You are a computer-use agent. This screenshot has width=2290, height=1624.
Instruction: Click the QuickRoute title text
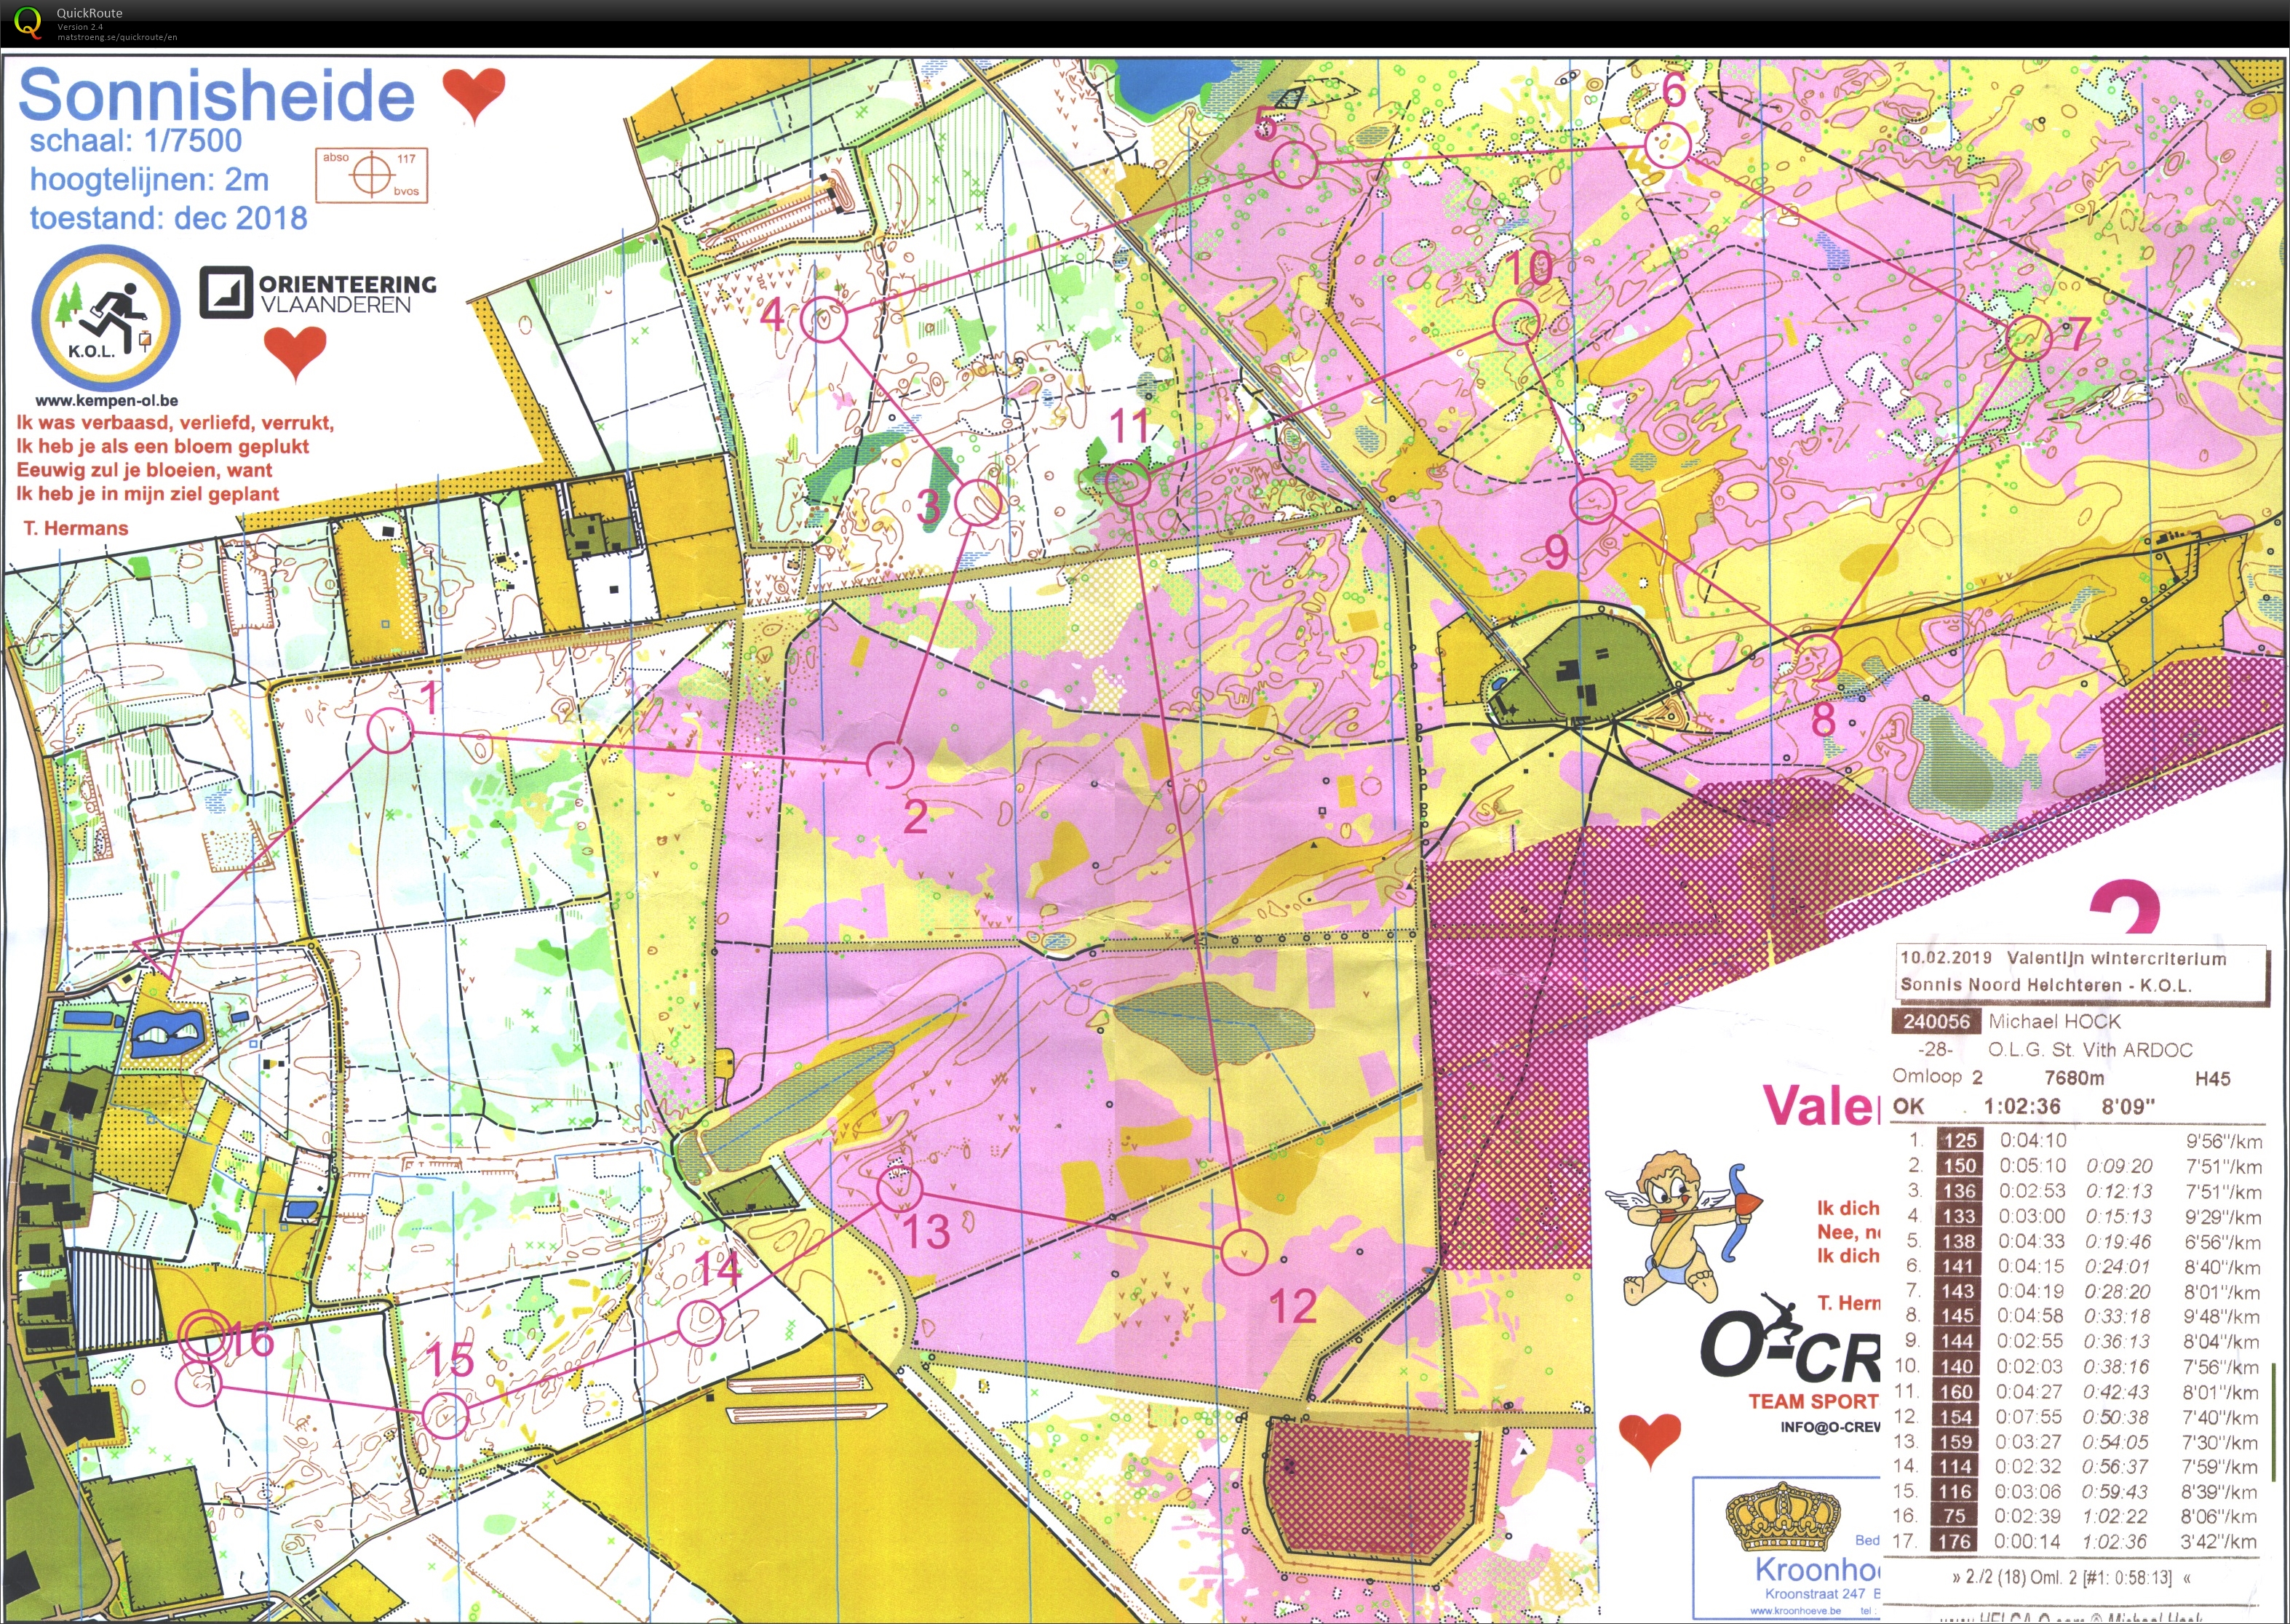coord(89,13)
